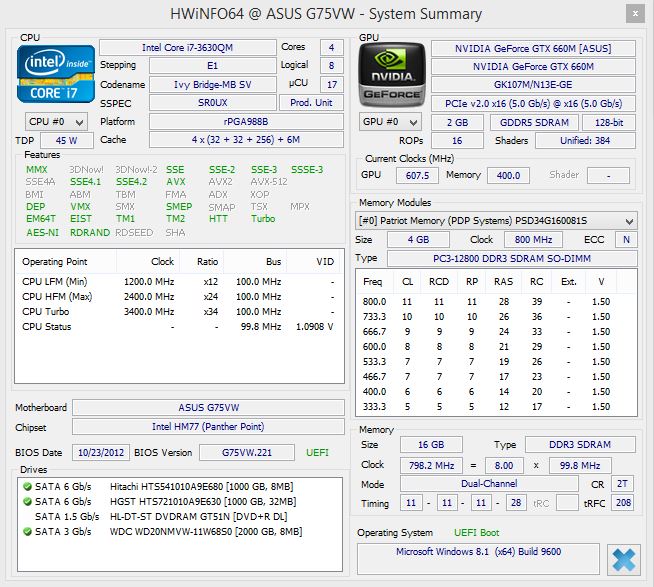The width and height of the screenshot is (654, 587).
Task: Click the Microsoft Windows 8.1 operating system box
Action: [x=478, y=553]
